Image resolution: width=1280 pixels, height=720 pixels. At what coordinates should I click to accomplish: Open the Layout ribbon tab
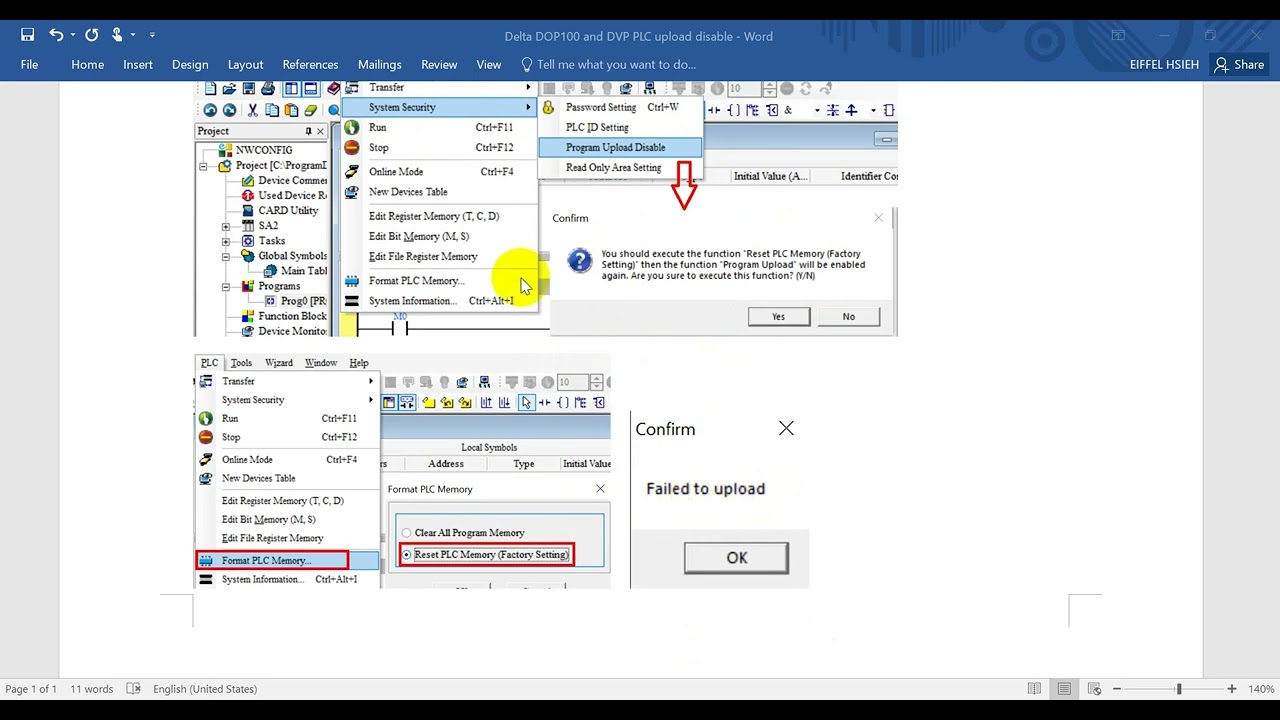(245, 64)
